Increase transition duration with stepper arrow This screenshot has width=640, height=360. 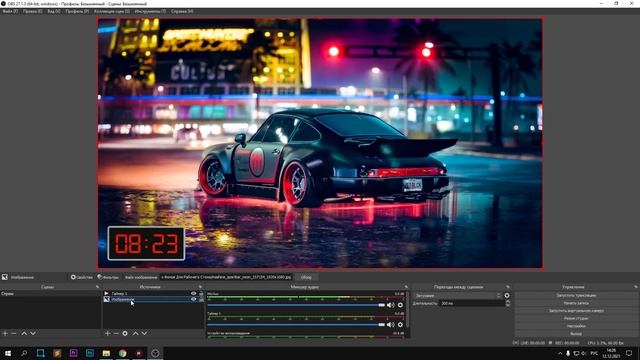[x=508, y=302]
